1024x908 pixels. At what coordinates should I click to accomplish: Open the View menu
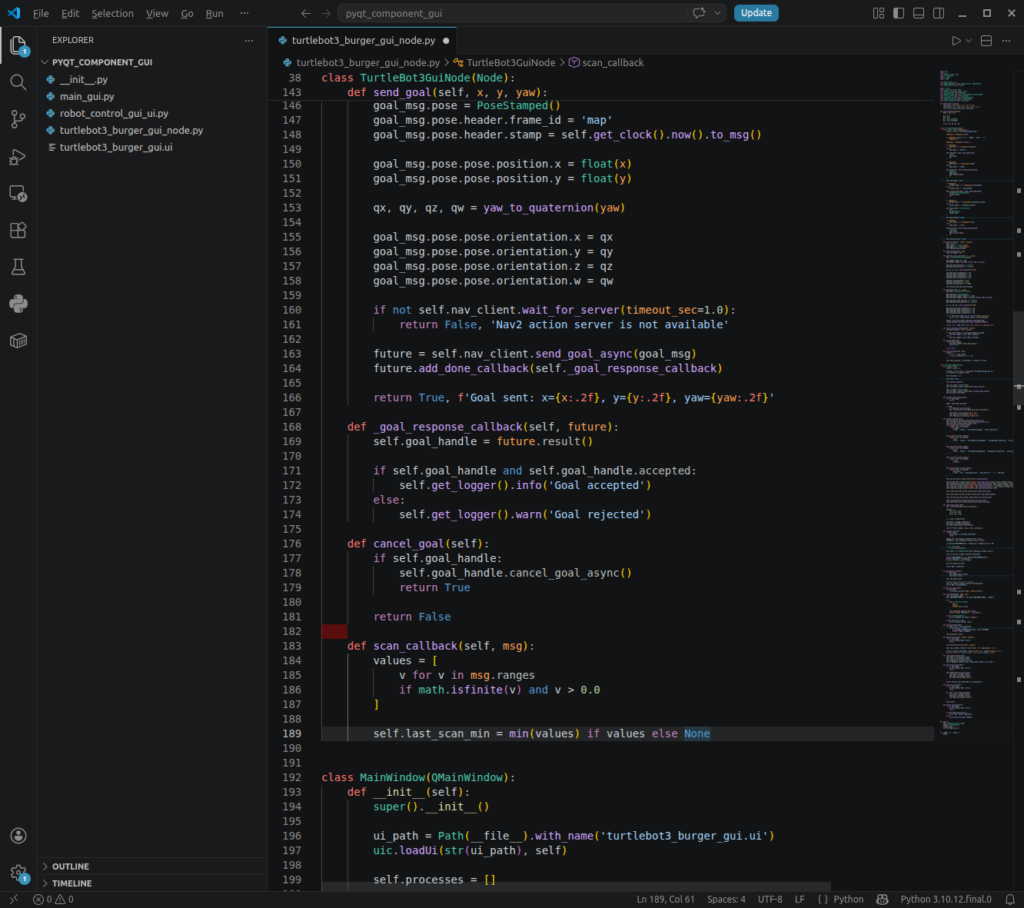pos(157,13)
